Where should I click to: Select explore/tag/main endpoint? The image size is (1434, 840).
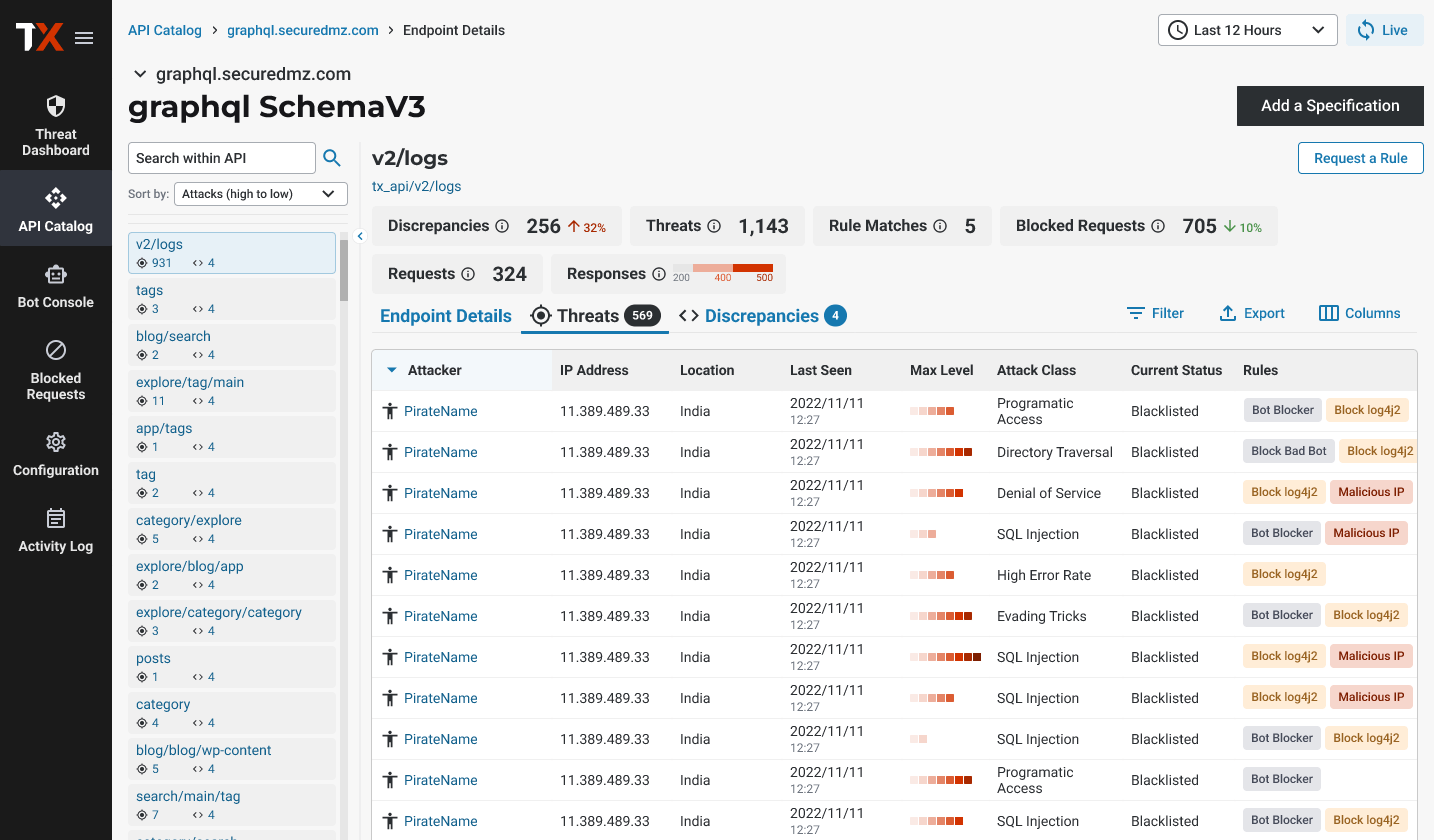(x=232, y=391)
